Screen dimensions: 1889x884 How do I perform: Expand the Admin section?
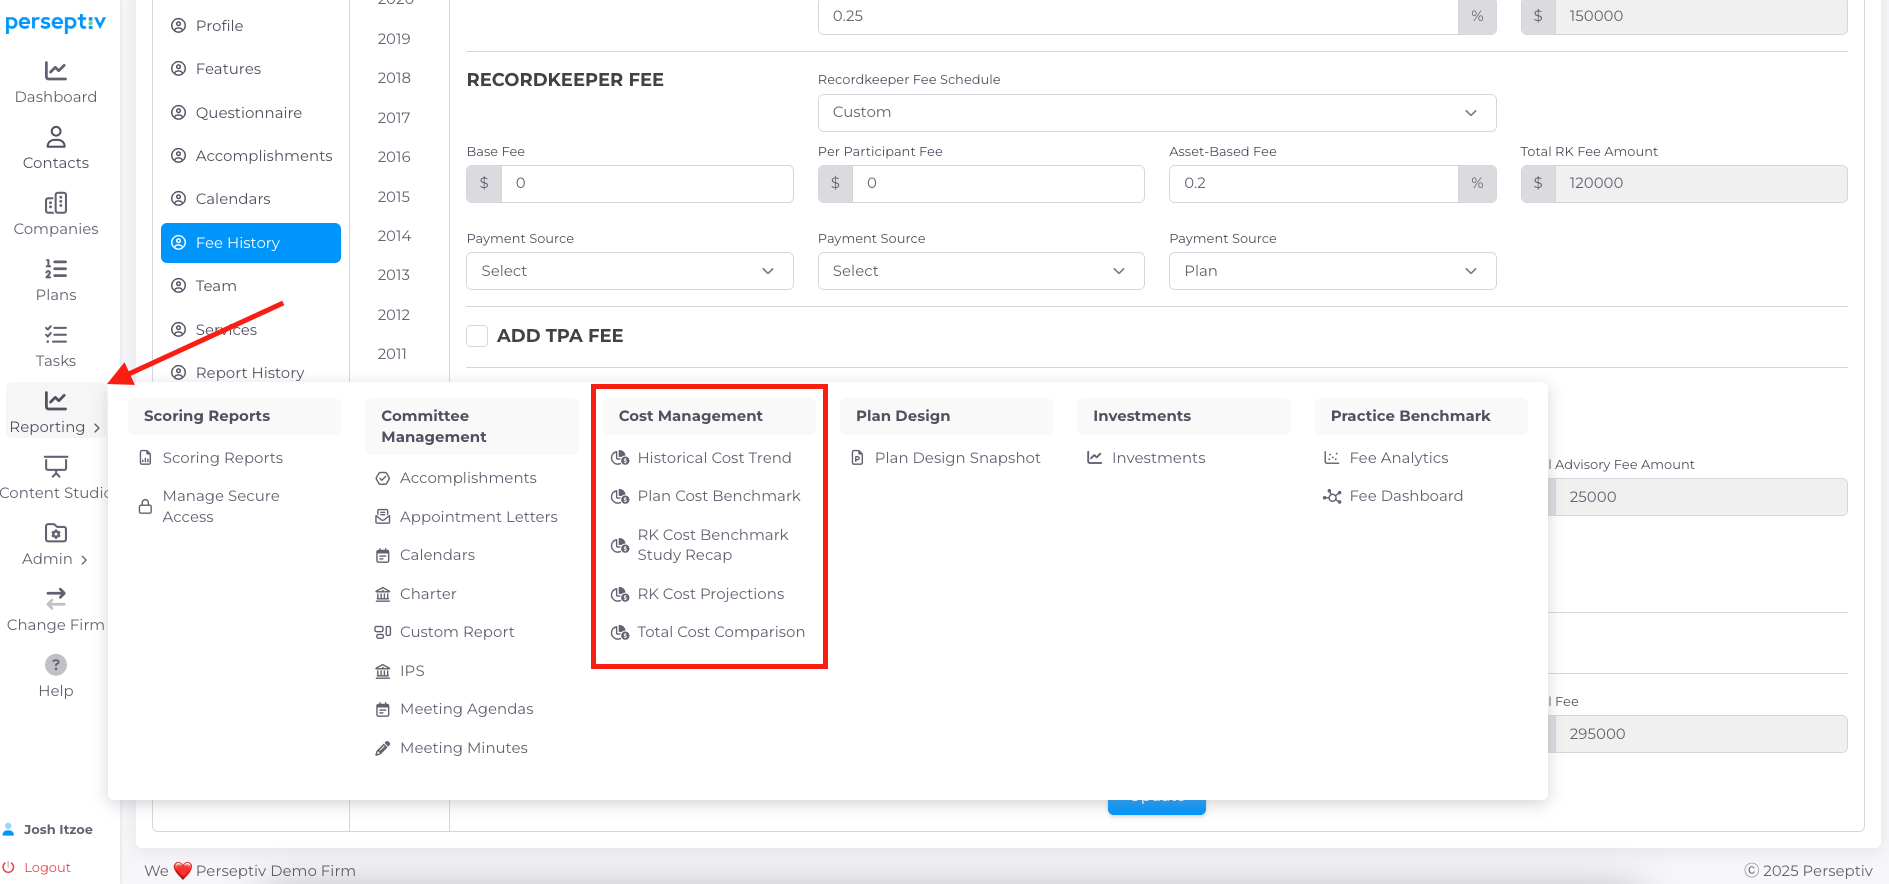coord(56,545)
